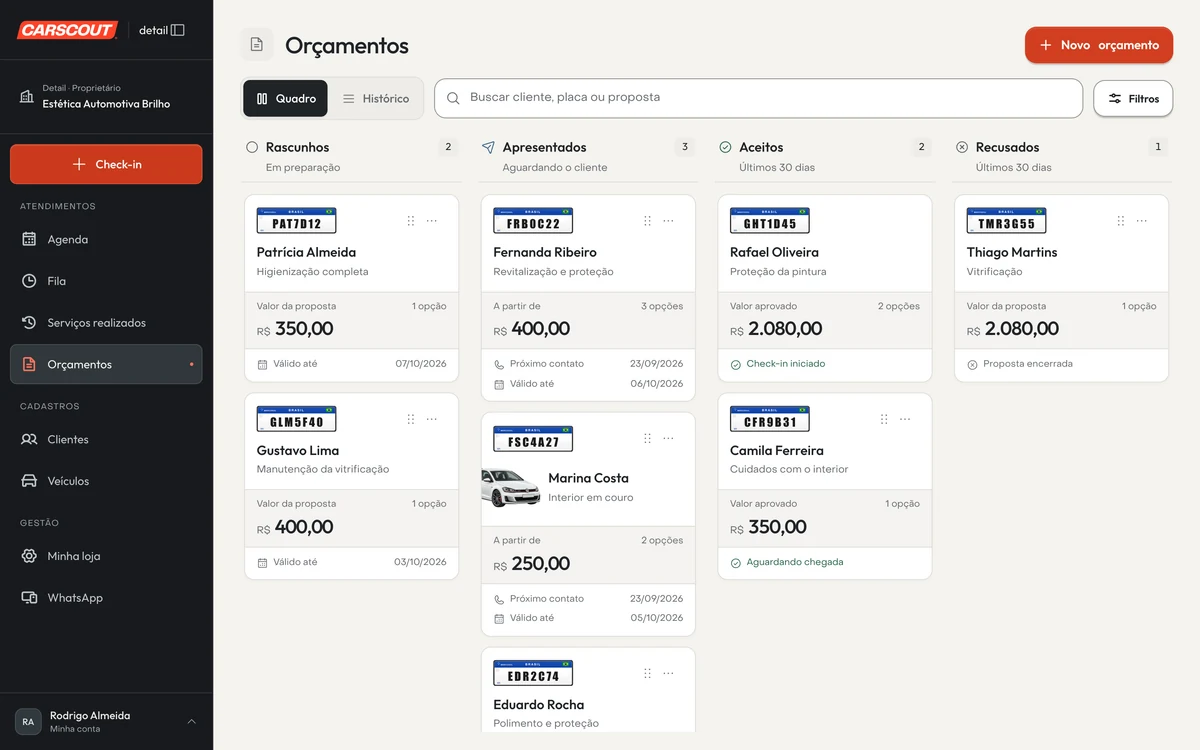Click the Check-in iniciado status
The width and height of the screenshot is (1200, 750).
point(778,364)
